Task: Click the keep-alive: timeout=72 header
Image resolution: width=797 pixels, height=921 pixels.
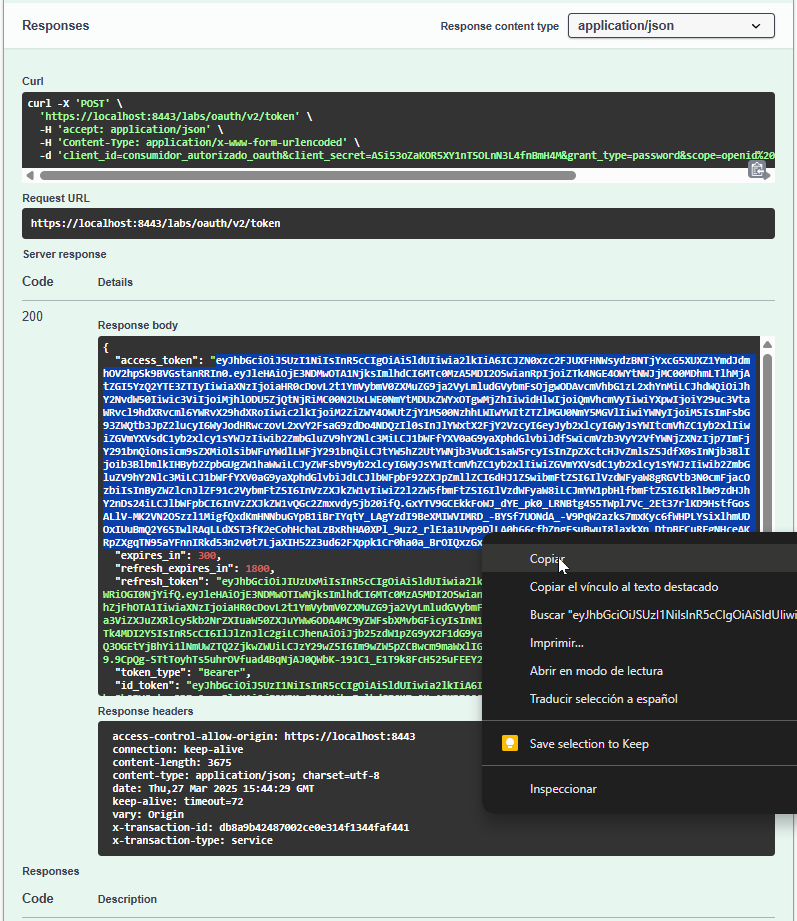Action: 177,801
